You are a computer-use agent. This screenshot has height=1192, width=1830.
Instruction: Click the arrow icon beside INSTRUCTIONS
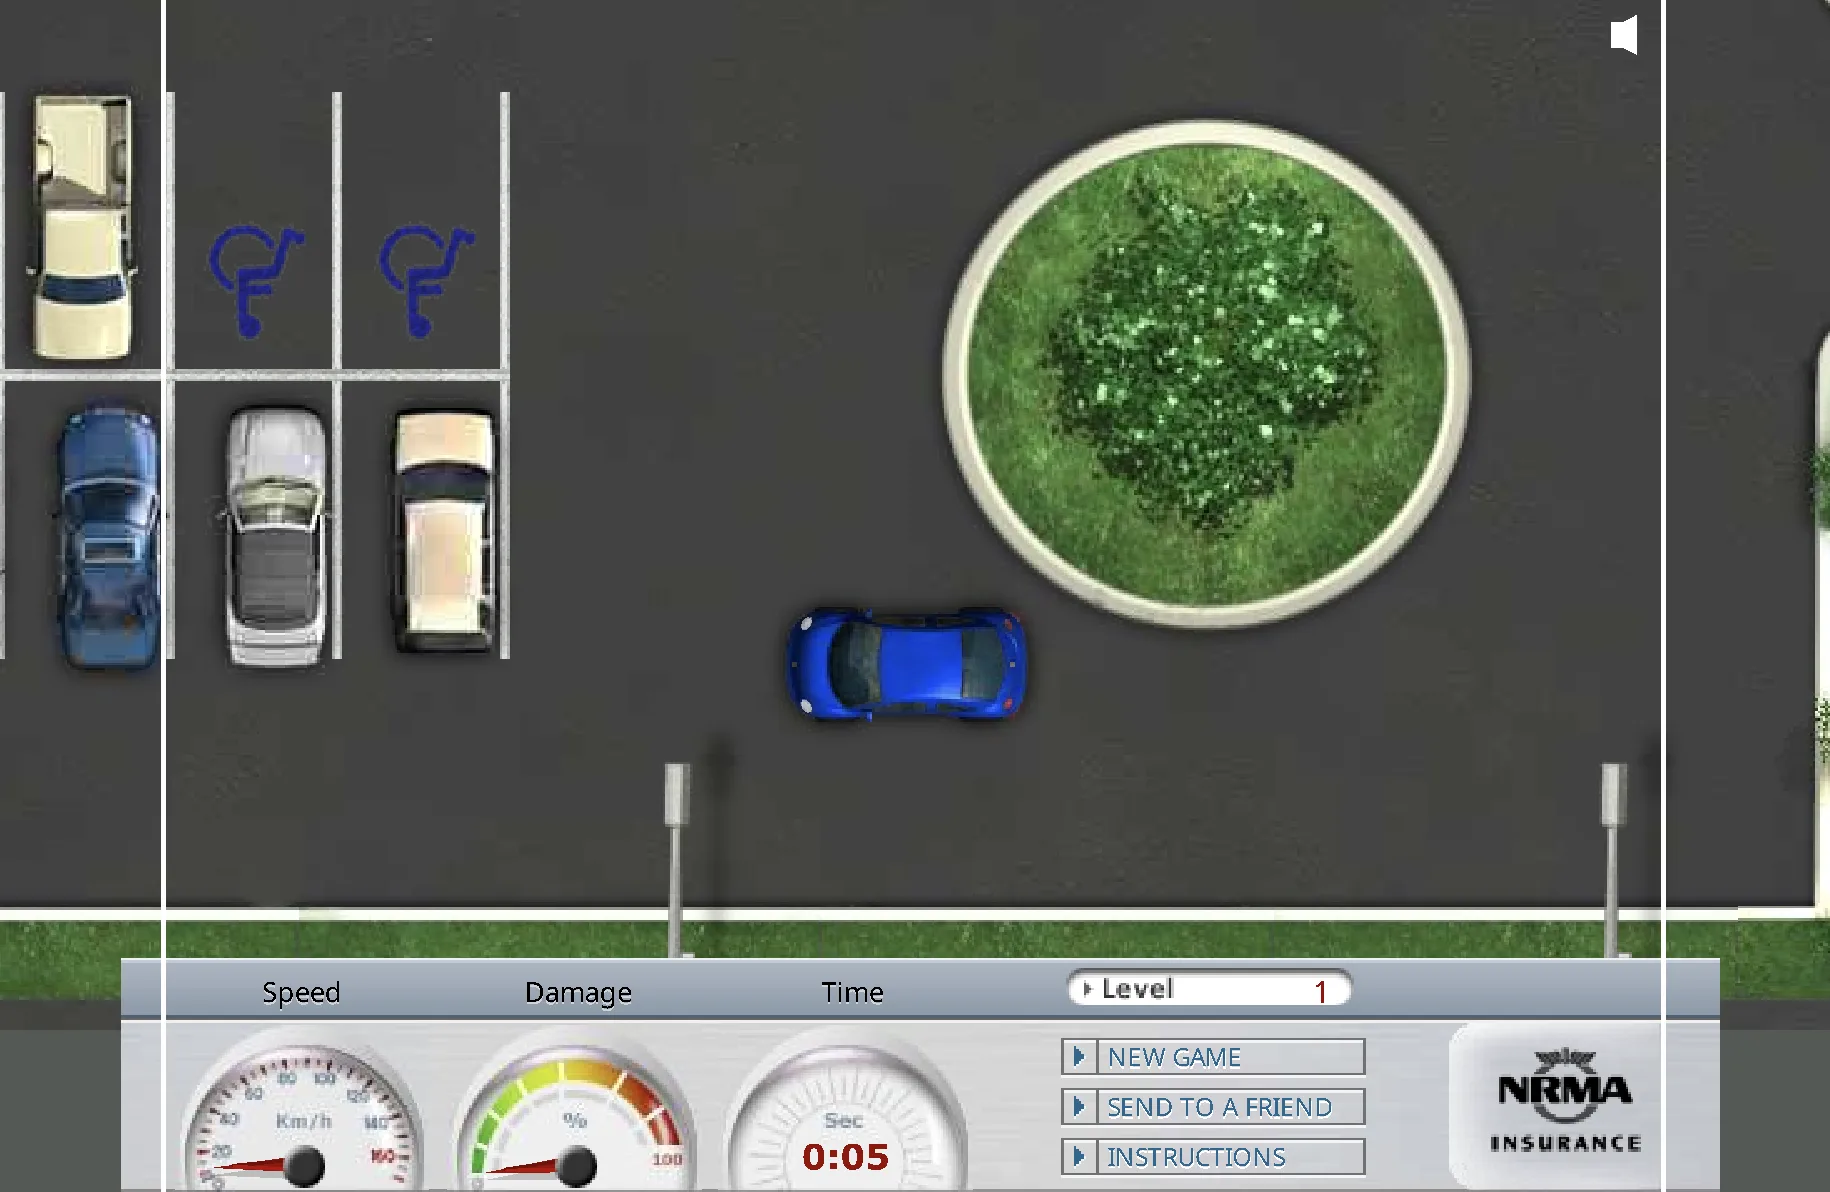click(x=1079, y=1157)
